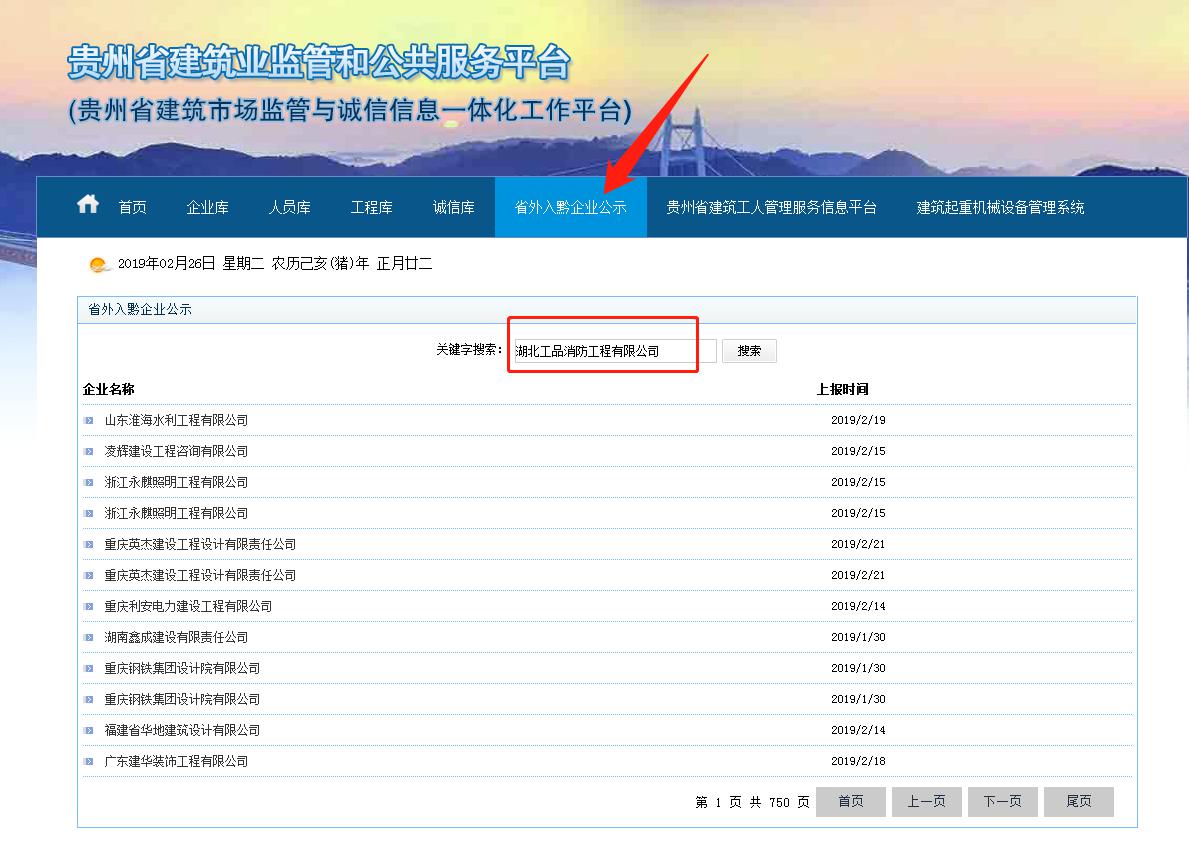The width and height of the screenshot is (1189, 848).
Task: Open 贵州省建筑工人管理服务信息平台 menu item
Action: click(771, 207)
